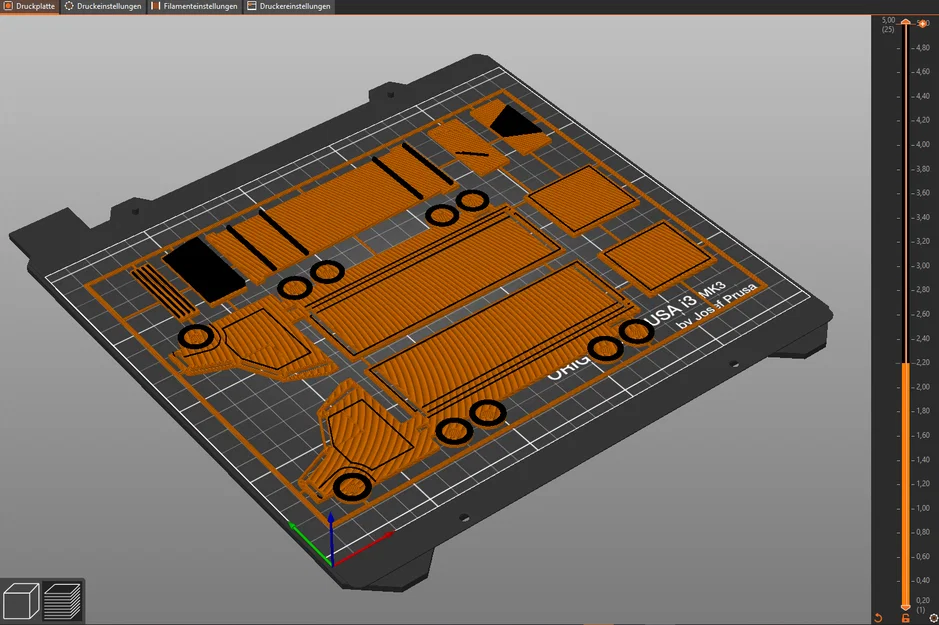Click the upper layer slider thumb
This screenshot has height=625, width=939.
pos(906,22)
